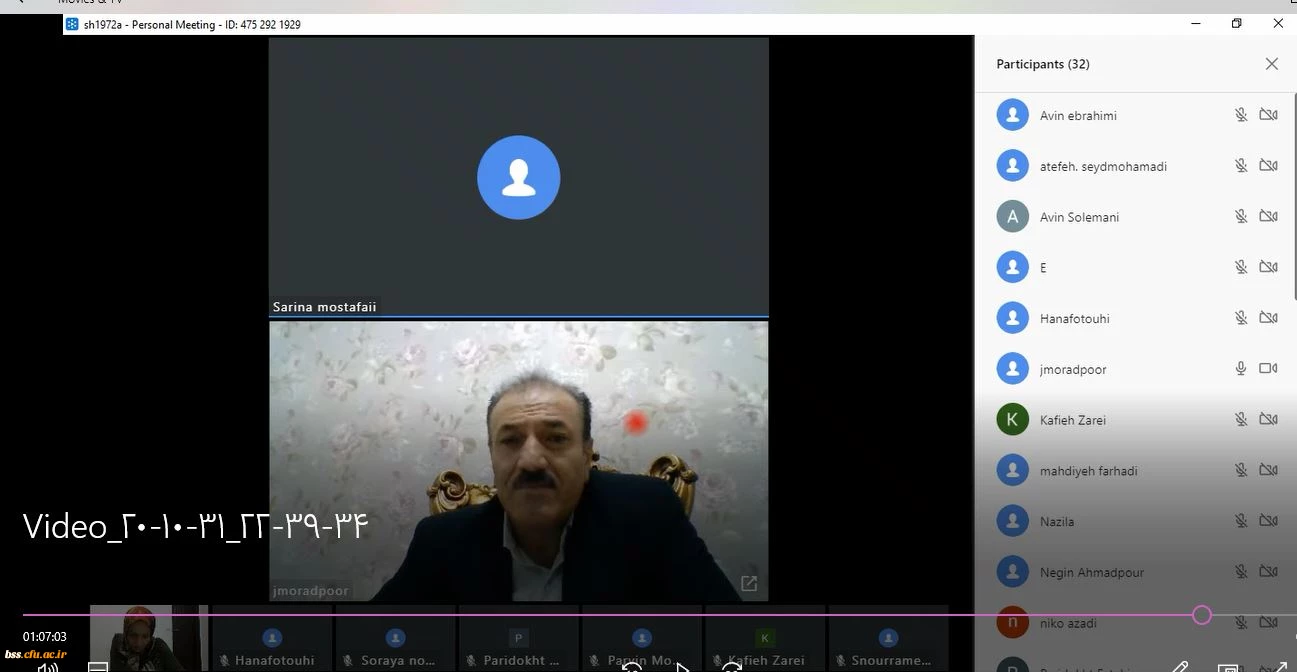Toggle the microphone for Avin Solemani
Image resolution: width=1297 pixels, height=672 pixels.
[1240, 217]
